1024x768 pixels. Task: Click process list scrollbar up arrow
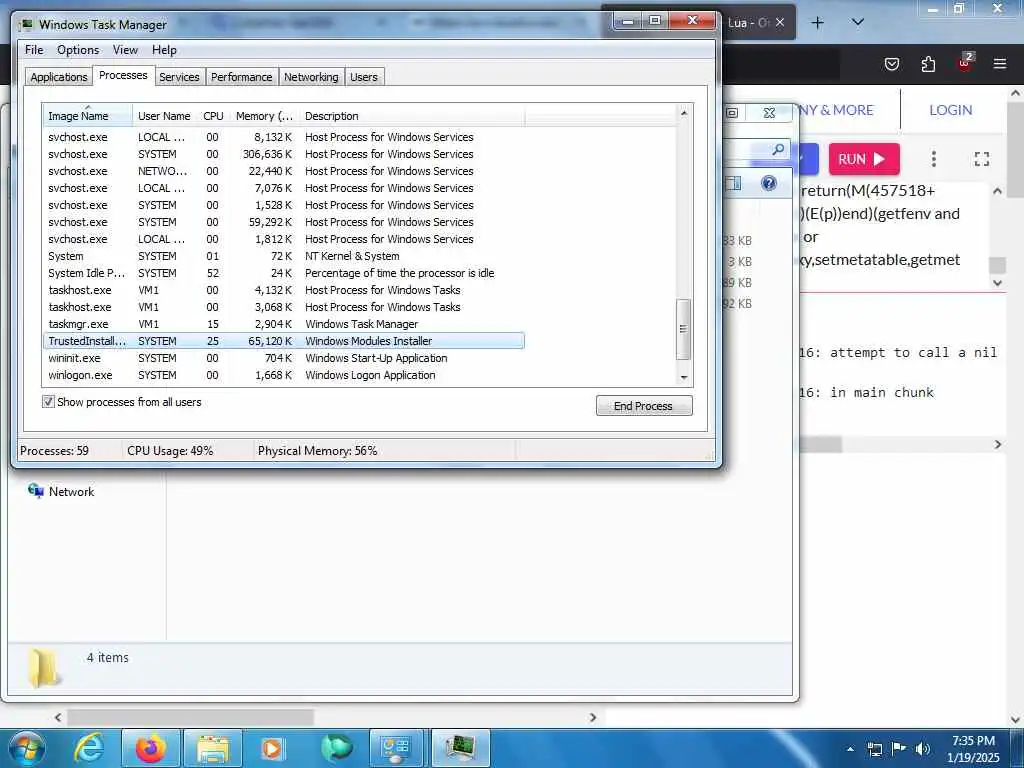(x=684, y=113)
